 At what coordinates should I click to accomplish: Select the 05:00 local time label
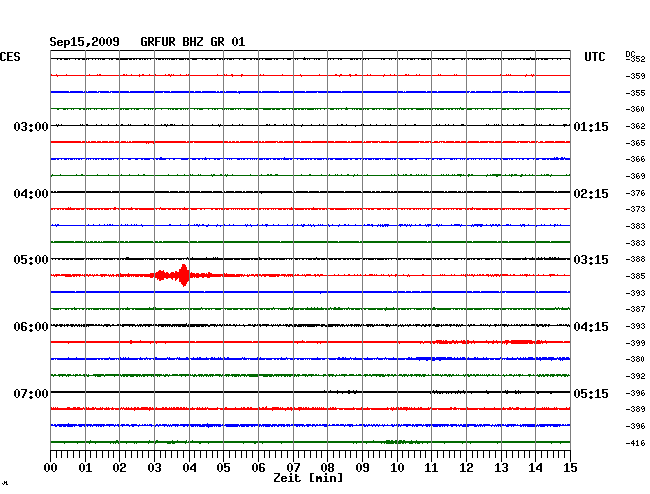coord(31,260)
